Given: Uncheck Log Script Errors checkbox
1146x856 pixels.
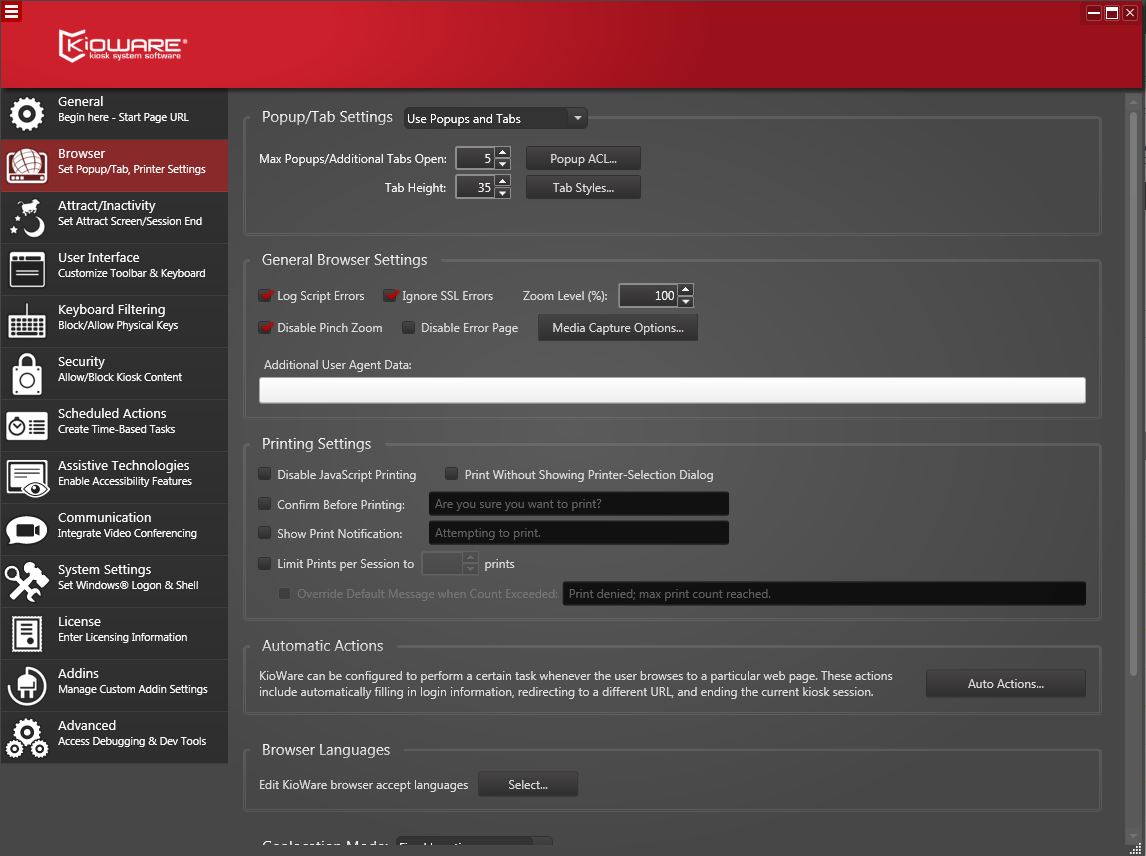Looking at the screenshot, I should coord(265,296).
